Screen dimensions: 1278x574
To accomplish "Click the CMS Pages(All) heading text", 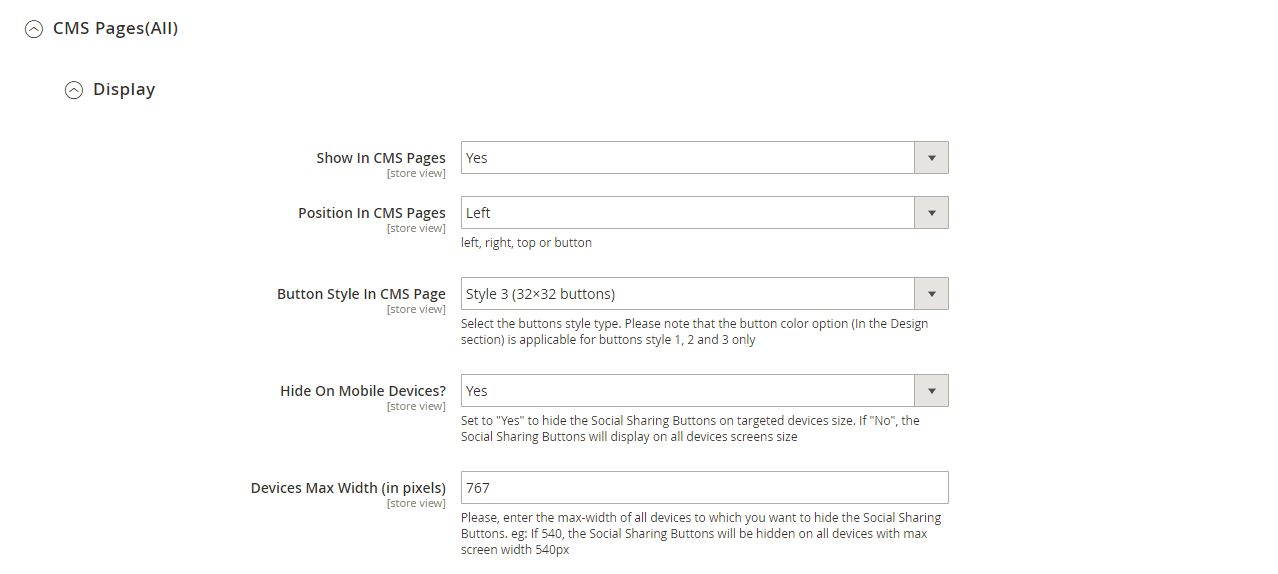I will point(115,29).
